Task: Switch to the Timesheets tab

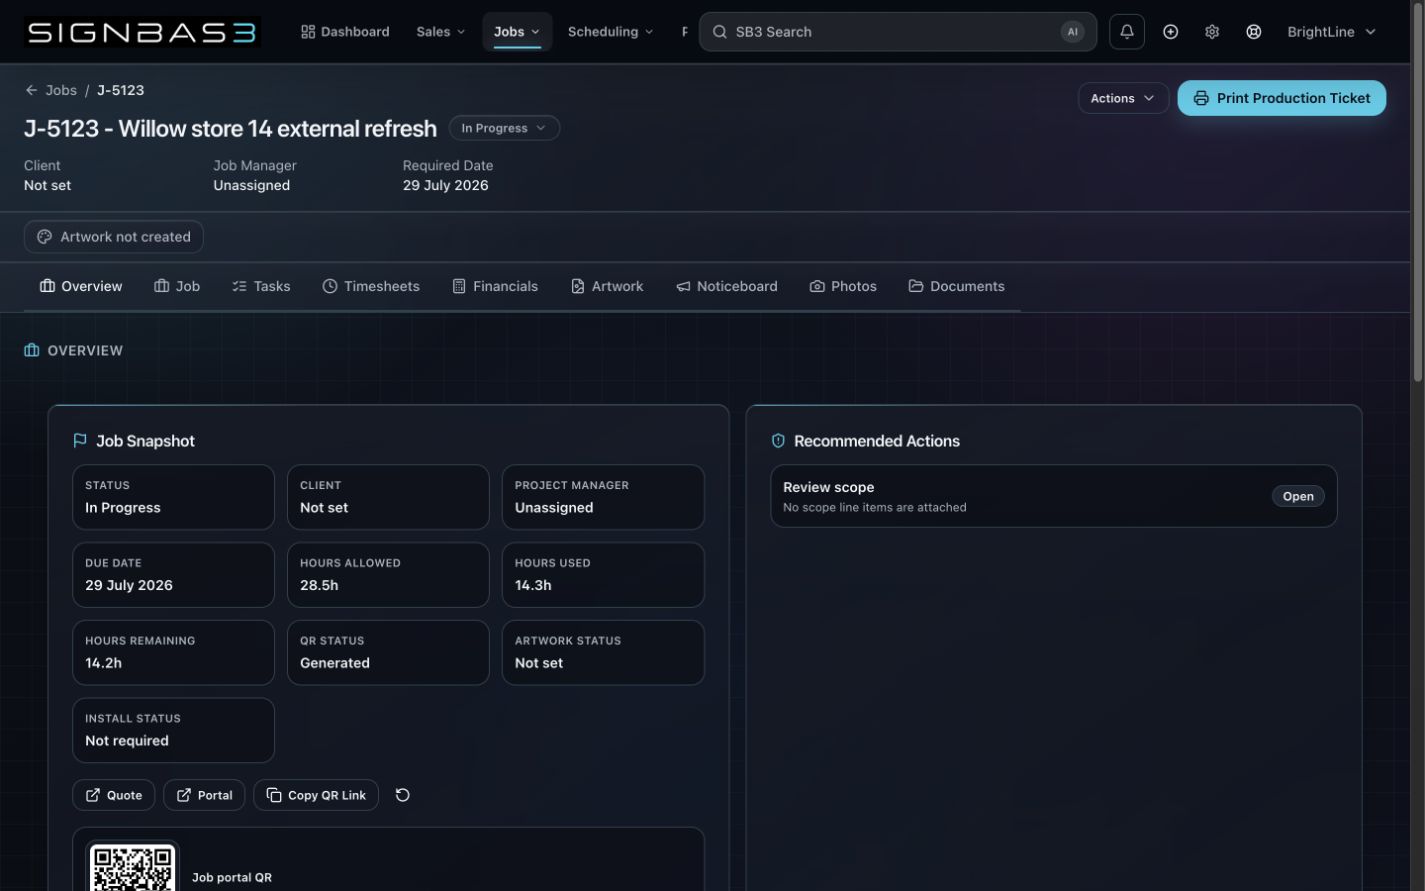Action: (371, 286)
